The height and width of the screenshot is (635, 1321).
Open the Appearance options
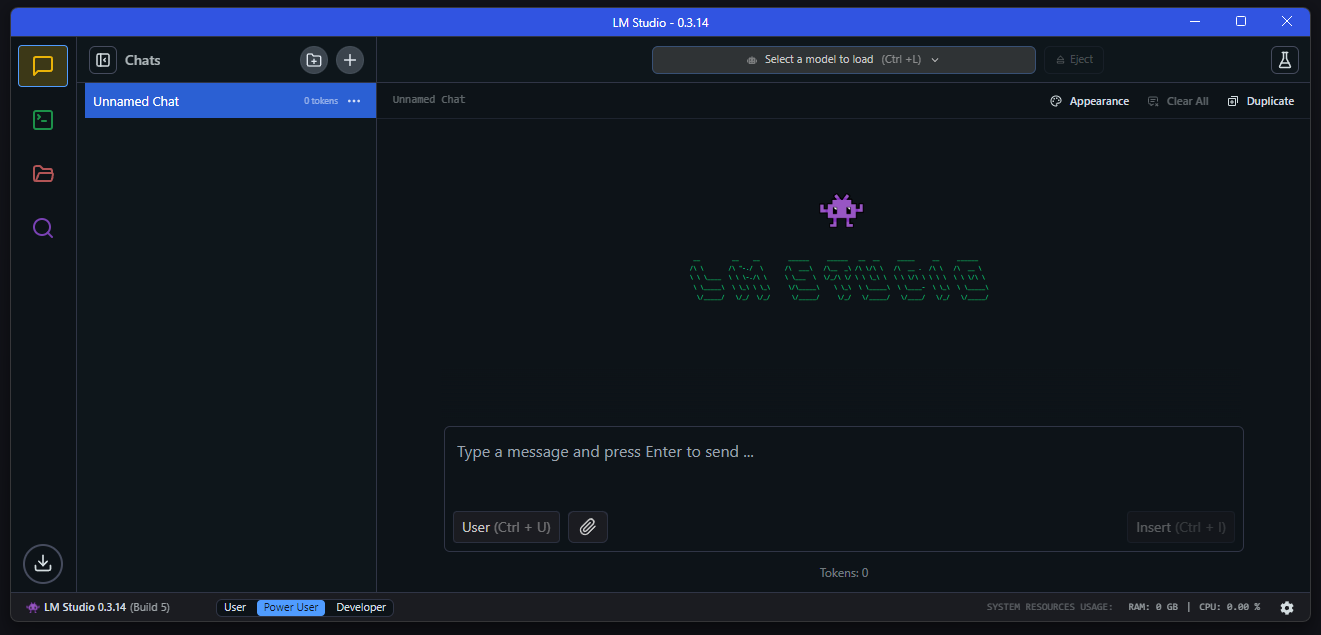click(x=1090, y=101)
